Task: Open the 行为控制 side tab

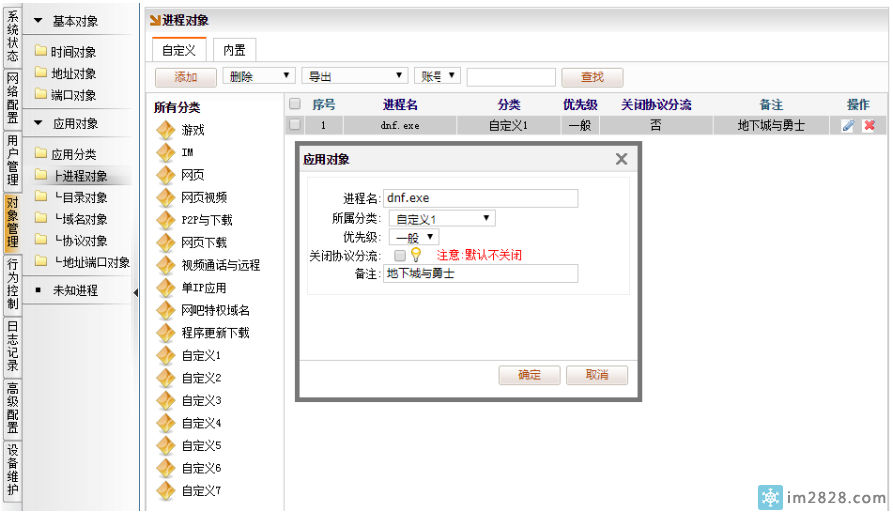Action: tap(12, 282)
